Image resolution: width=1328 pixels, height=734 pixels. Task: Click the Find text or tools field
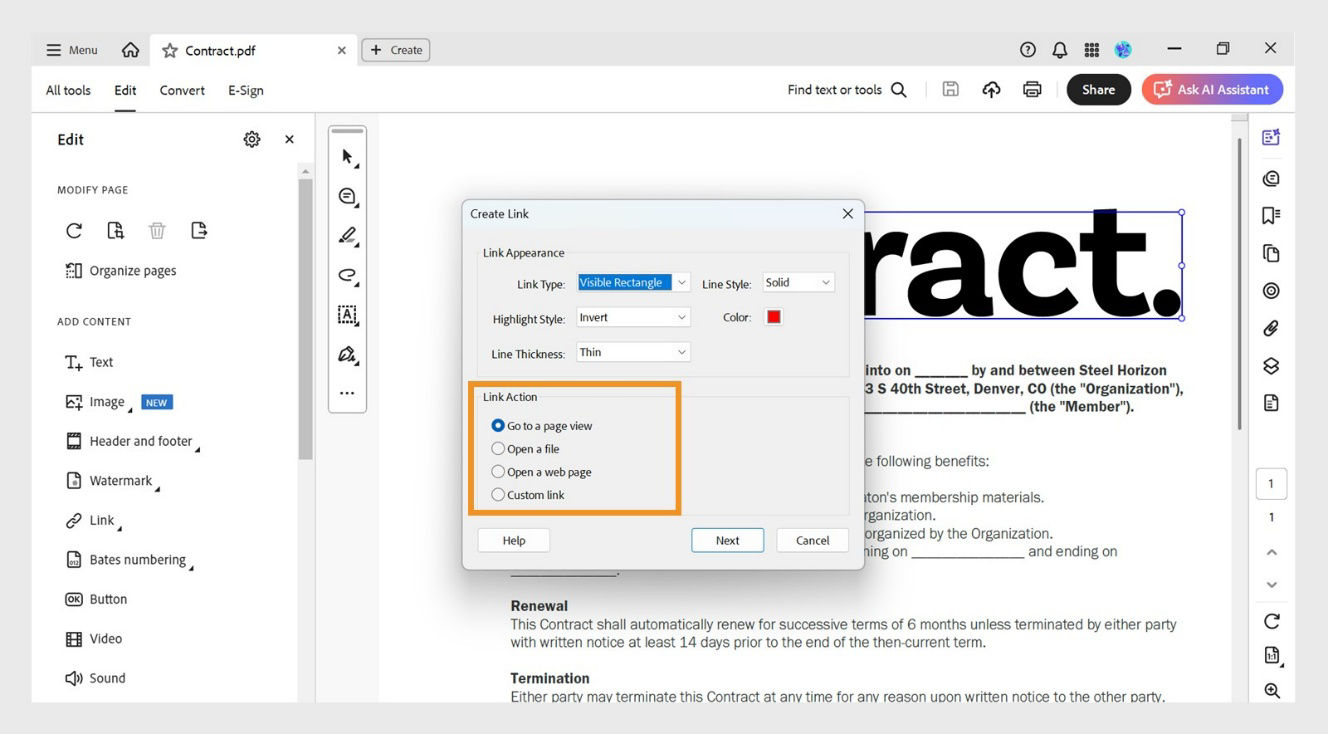pos(837,89)
